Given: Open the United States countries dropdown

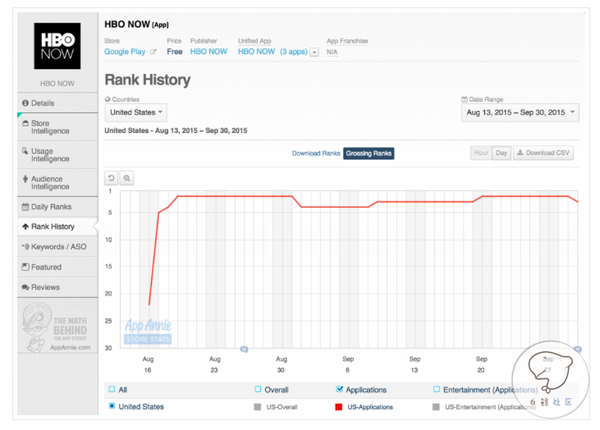Looking at the screenshot, I should tap(136, 114).
